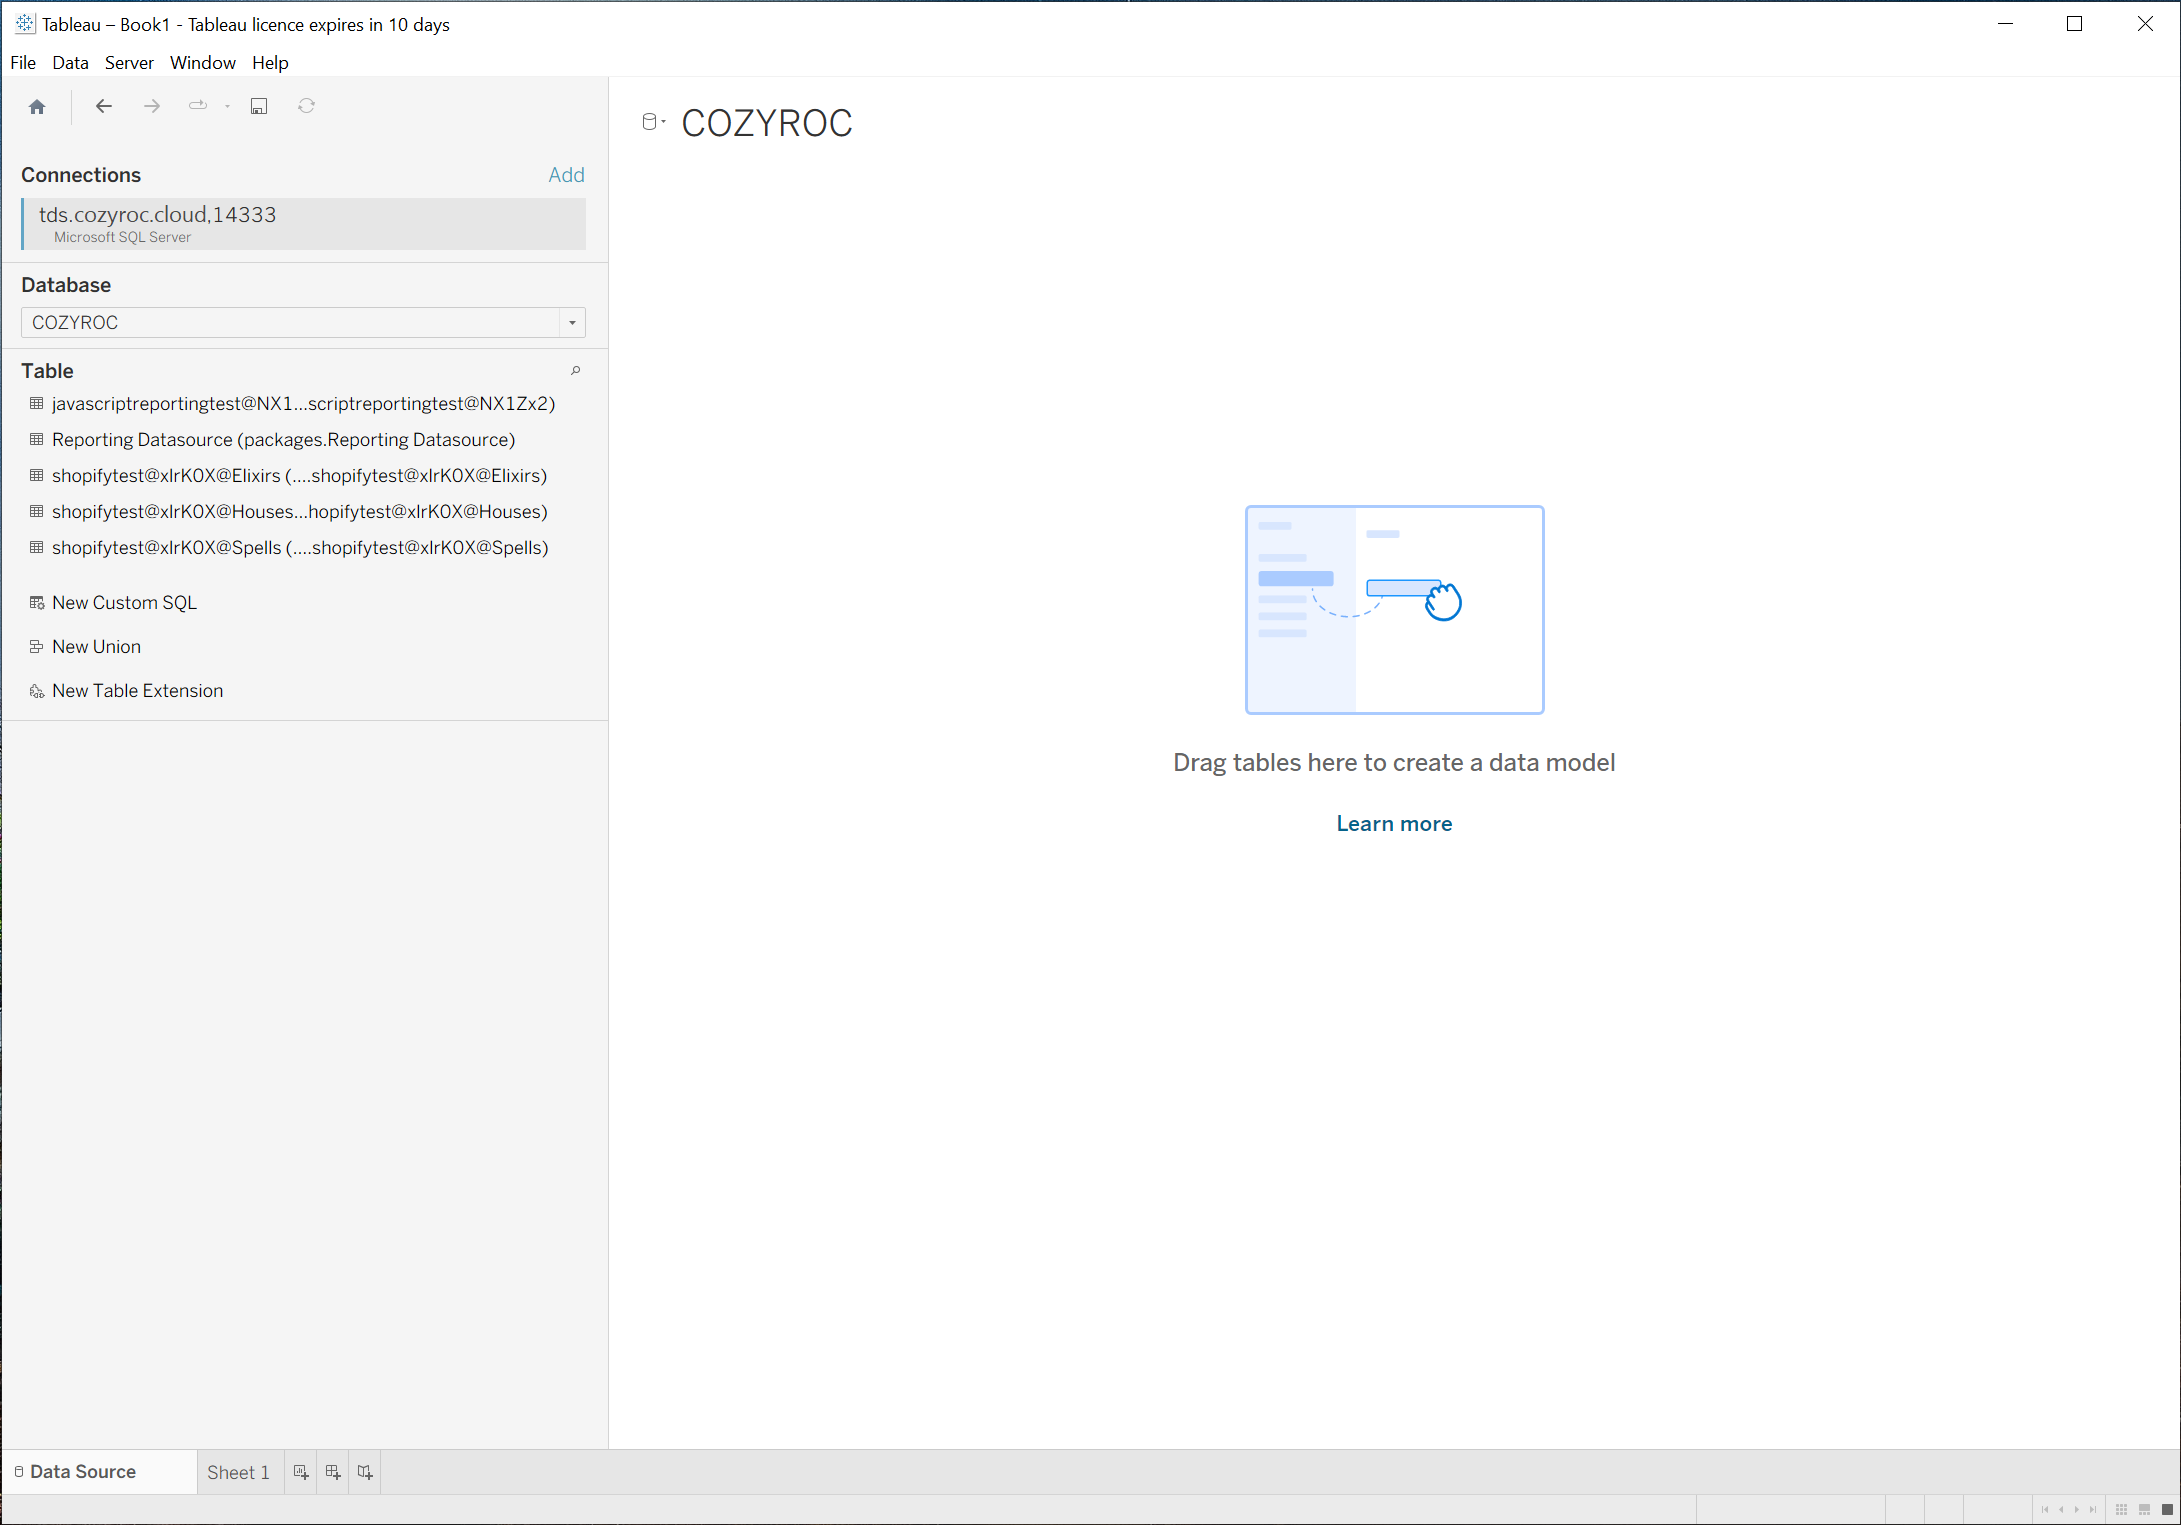Add a new story tab icon
Viewport: 2181px width, 1525px height.
point(365,1472)
